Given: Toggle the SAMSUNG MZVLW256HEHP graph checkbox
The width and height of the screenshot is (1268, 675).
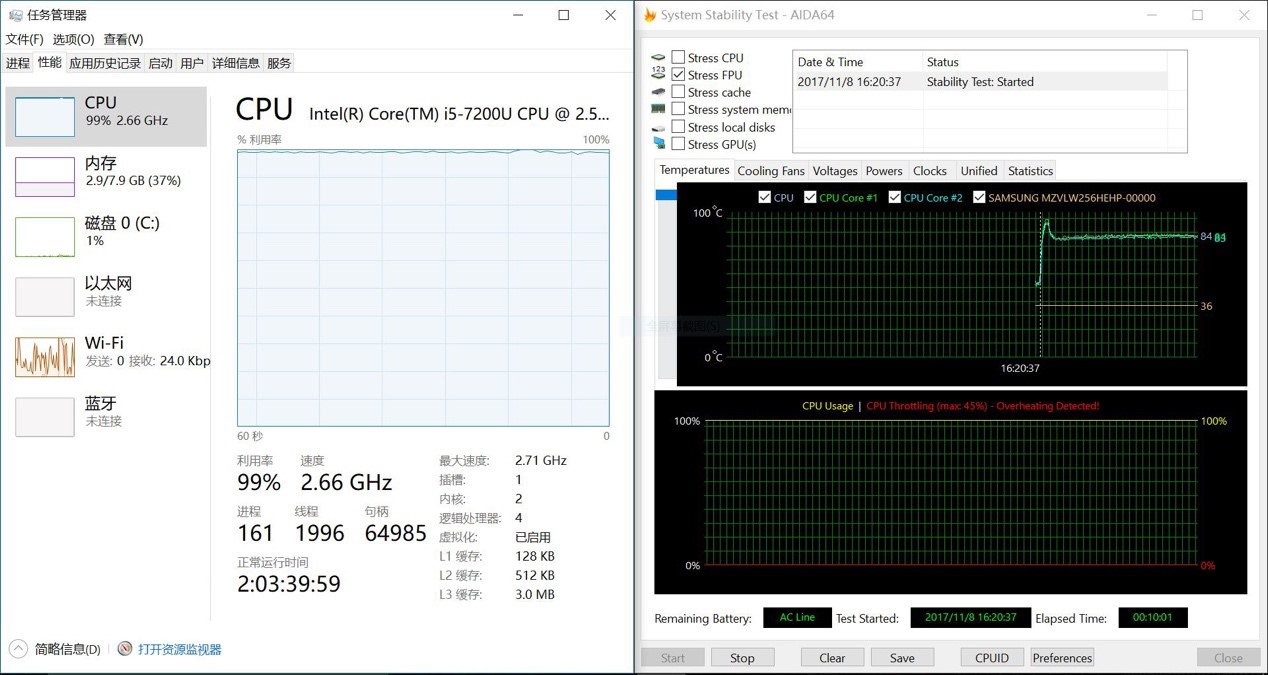Looking at the screenshot, I should (979, 197).
